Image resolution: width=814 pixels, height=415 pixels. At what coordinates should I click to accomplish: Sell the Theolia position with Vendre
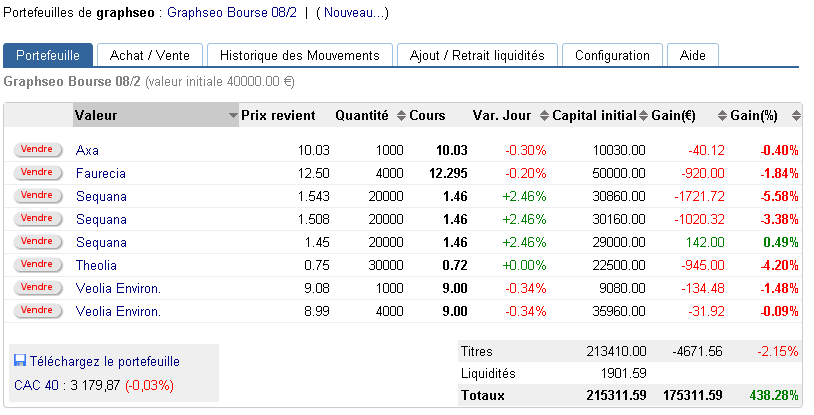point(36,264)
